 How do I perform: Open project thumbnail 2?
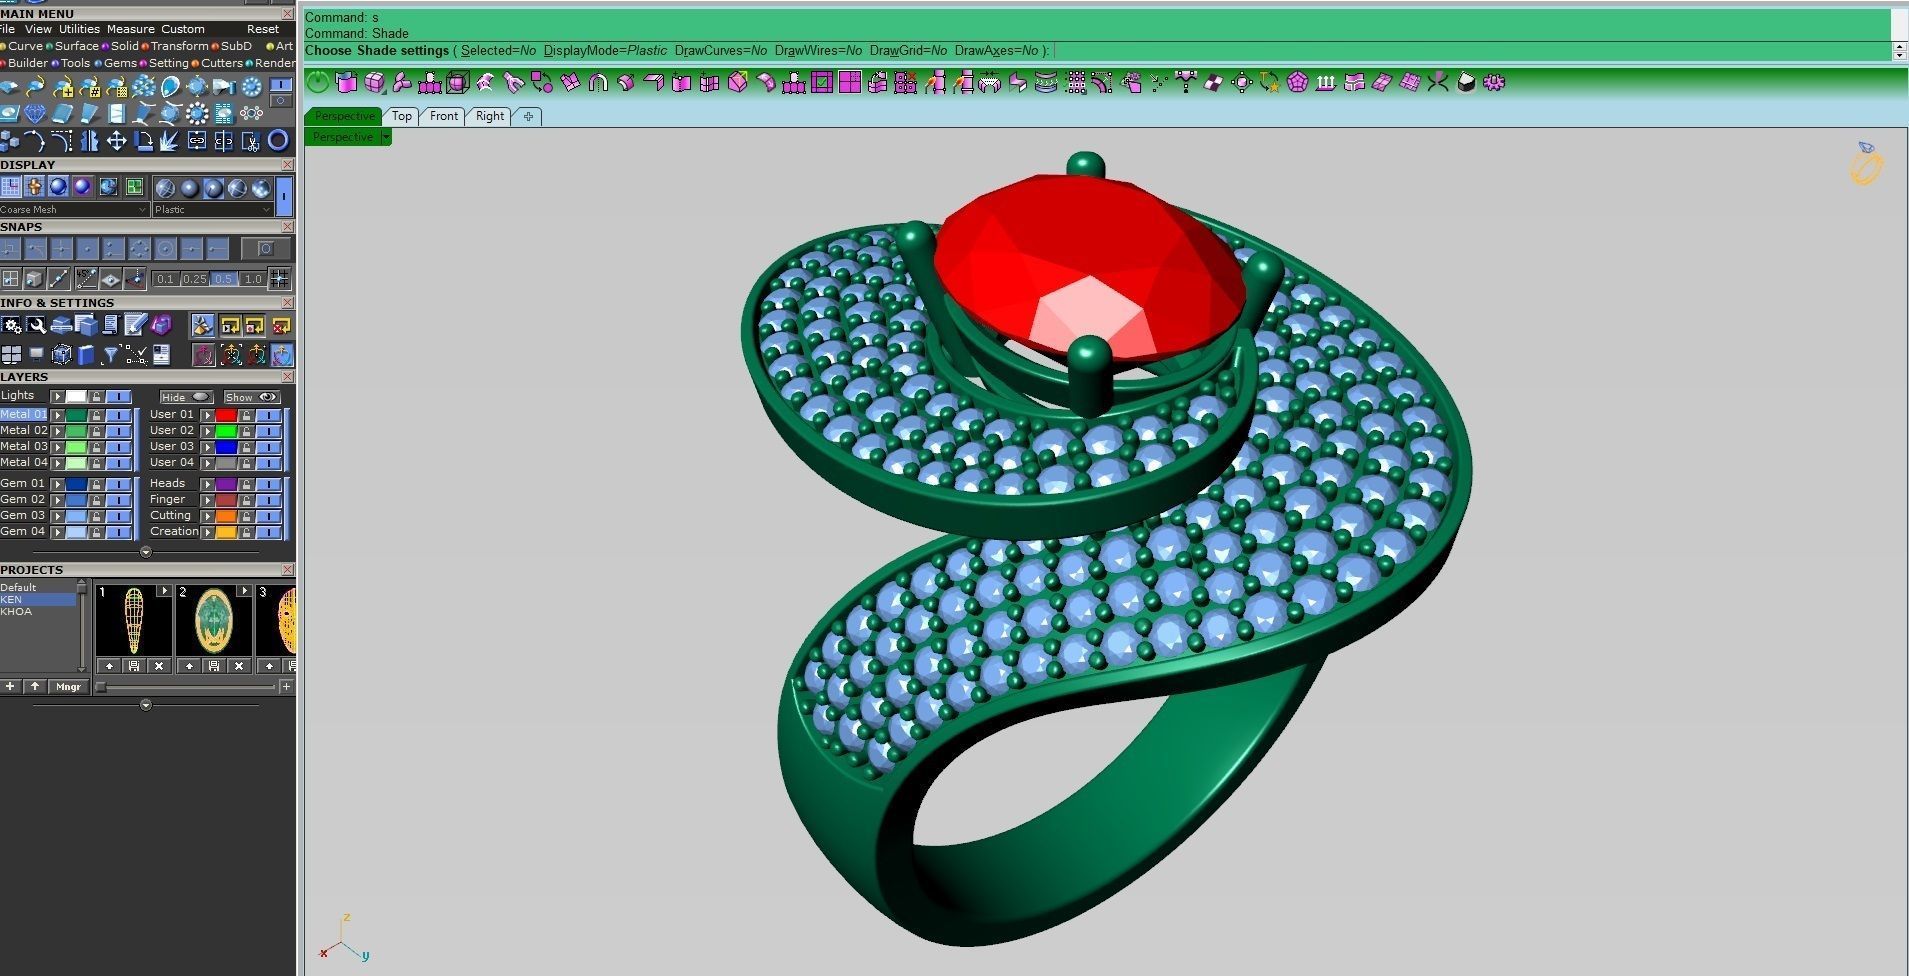click(x=213, y=622)
